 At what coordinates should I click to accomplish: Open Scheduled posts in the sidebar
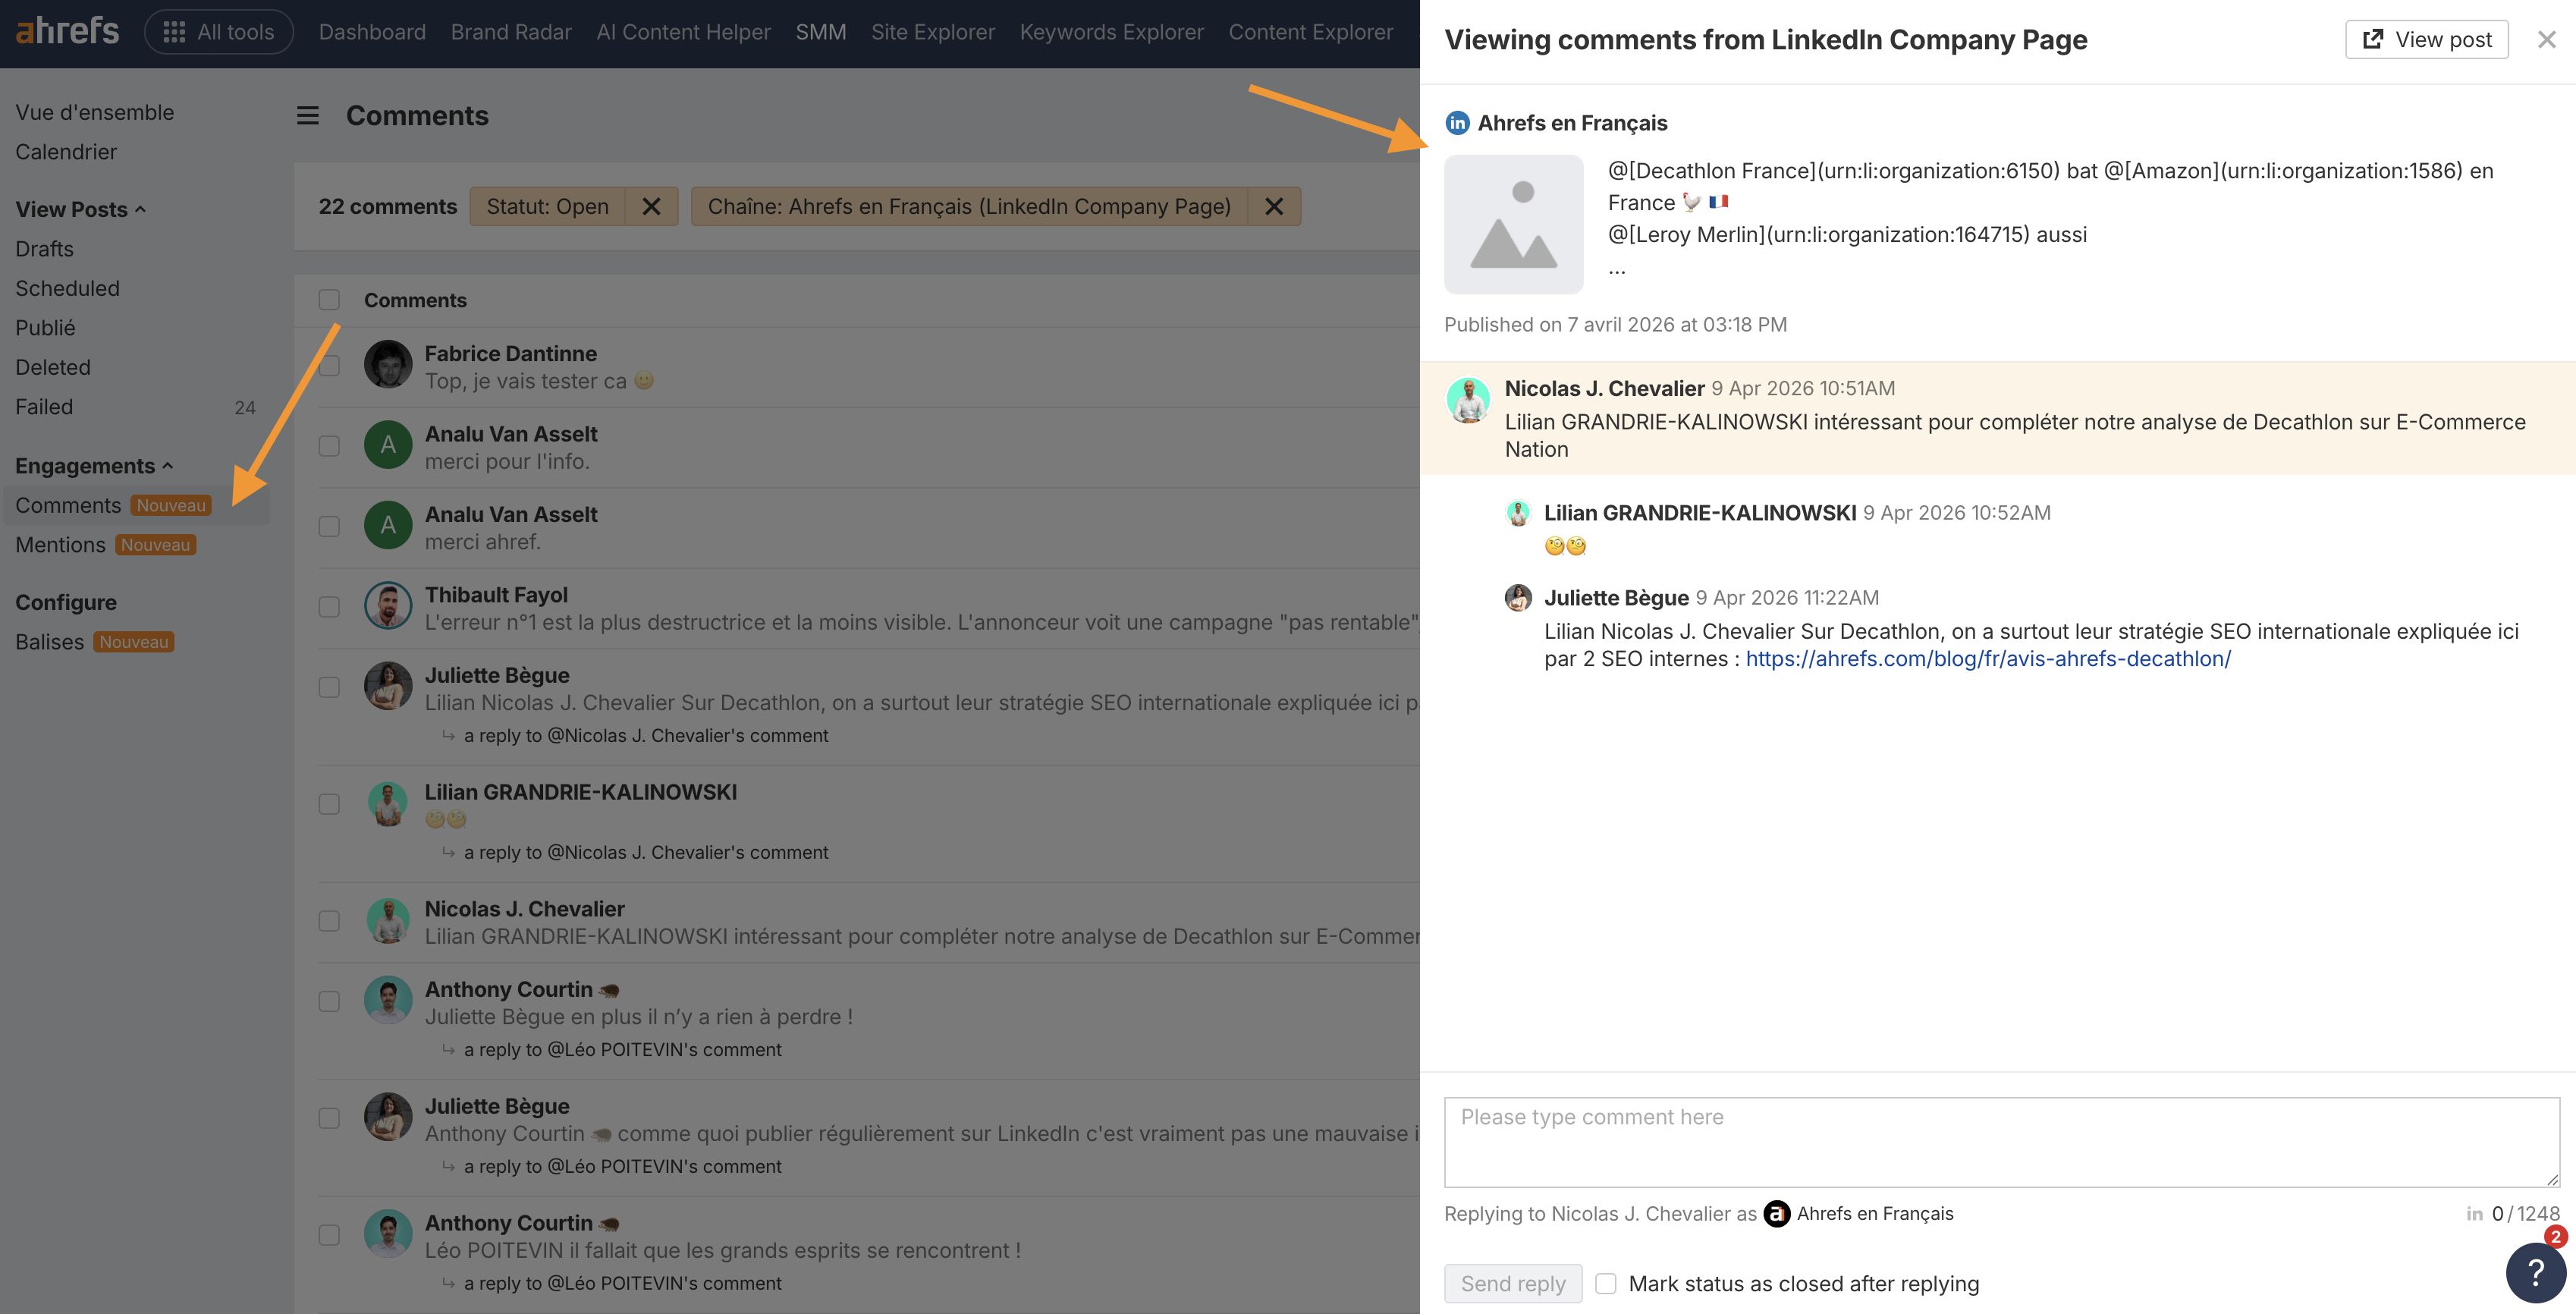click(x=67, y=288)
